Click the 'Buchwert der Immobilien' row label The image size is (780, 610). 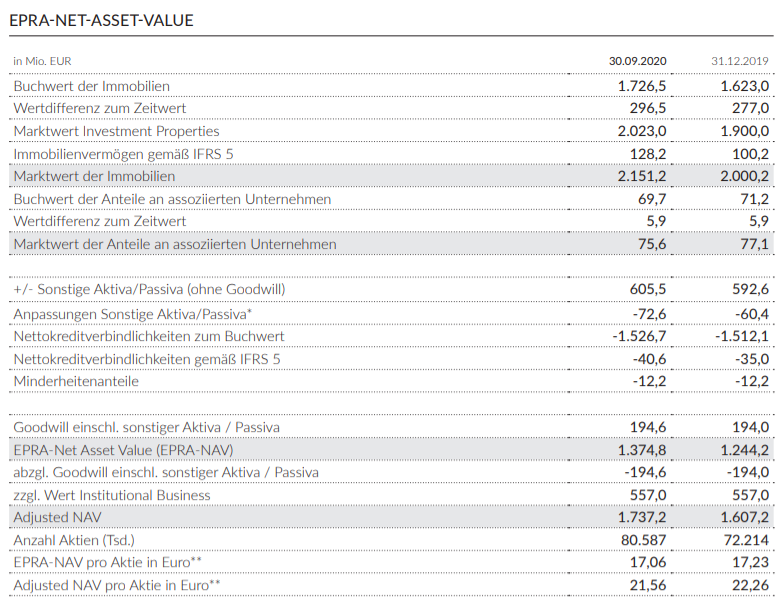pyautogui.click(x=91, y=86)
